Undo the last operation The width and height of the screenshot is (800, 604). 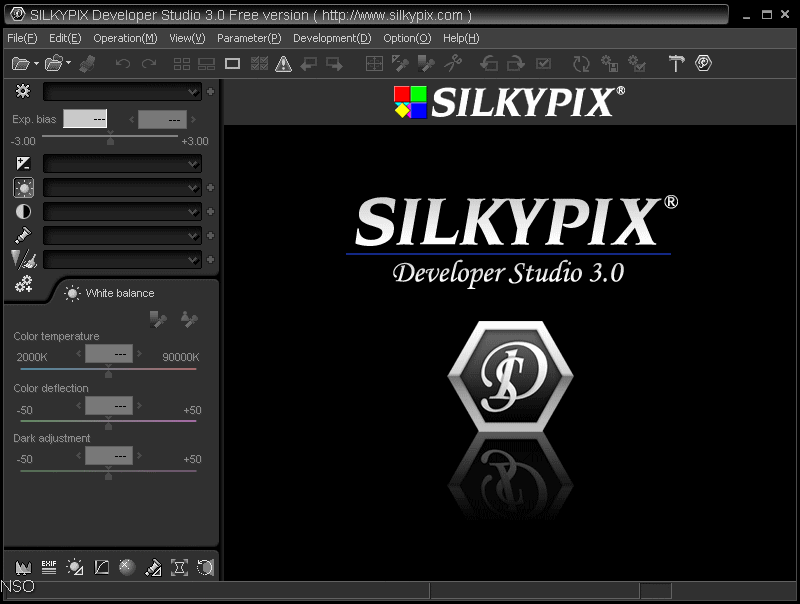pos(122,64)
